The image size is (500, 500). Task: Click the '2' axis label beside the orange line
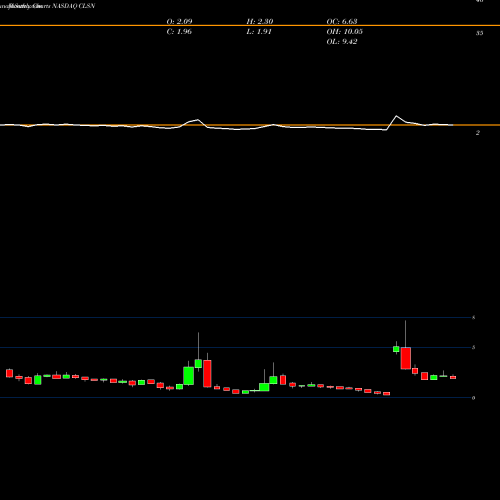click(x=478, y=133)
